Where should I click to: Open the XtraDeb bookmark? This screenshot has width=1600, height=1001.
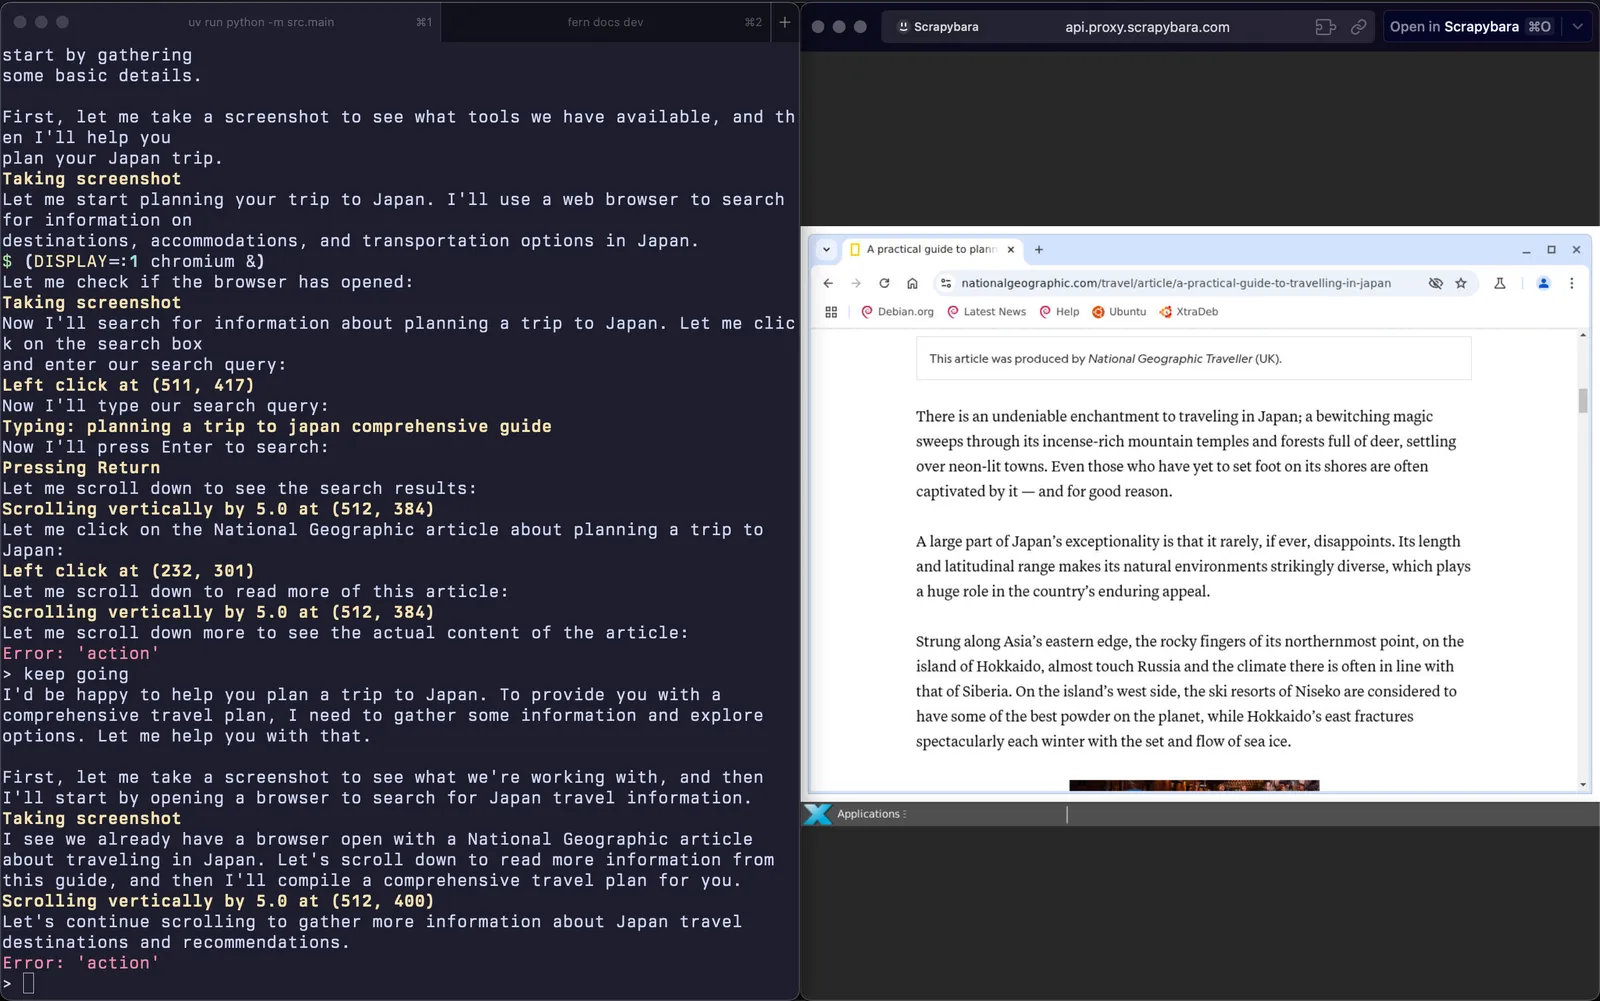[x=1188, y=312]
